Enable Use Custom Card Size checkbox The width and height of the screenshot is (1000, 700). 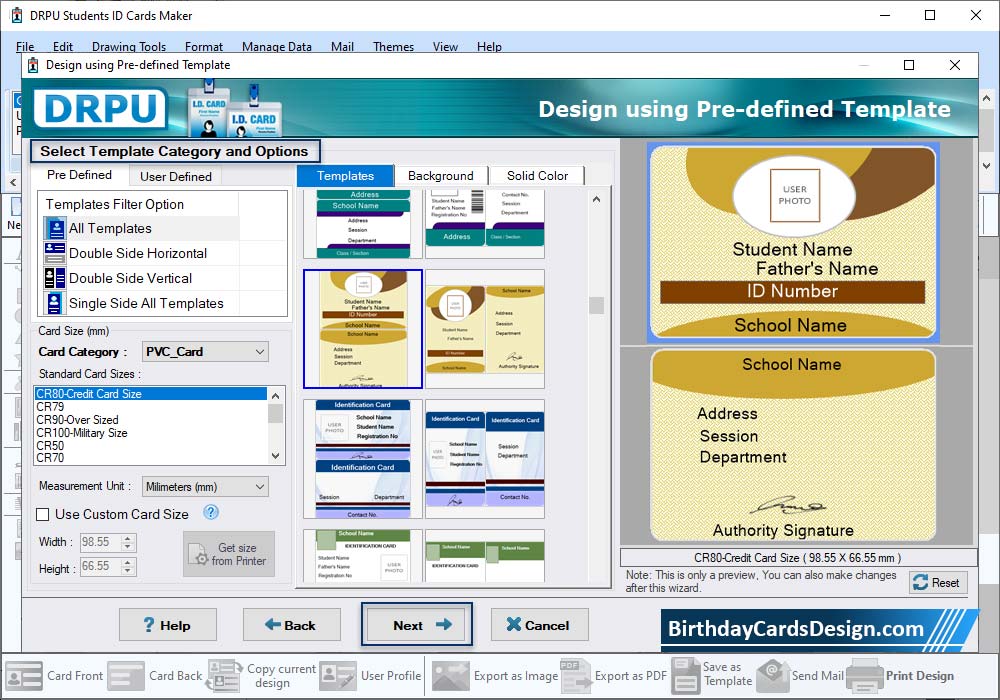(43, 514)
